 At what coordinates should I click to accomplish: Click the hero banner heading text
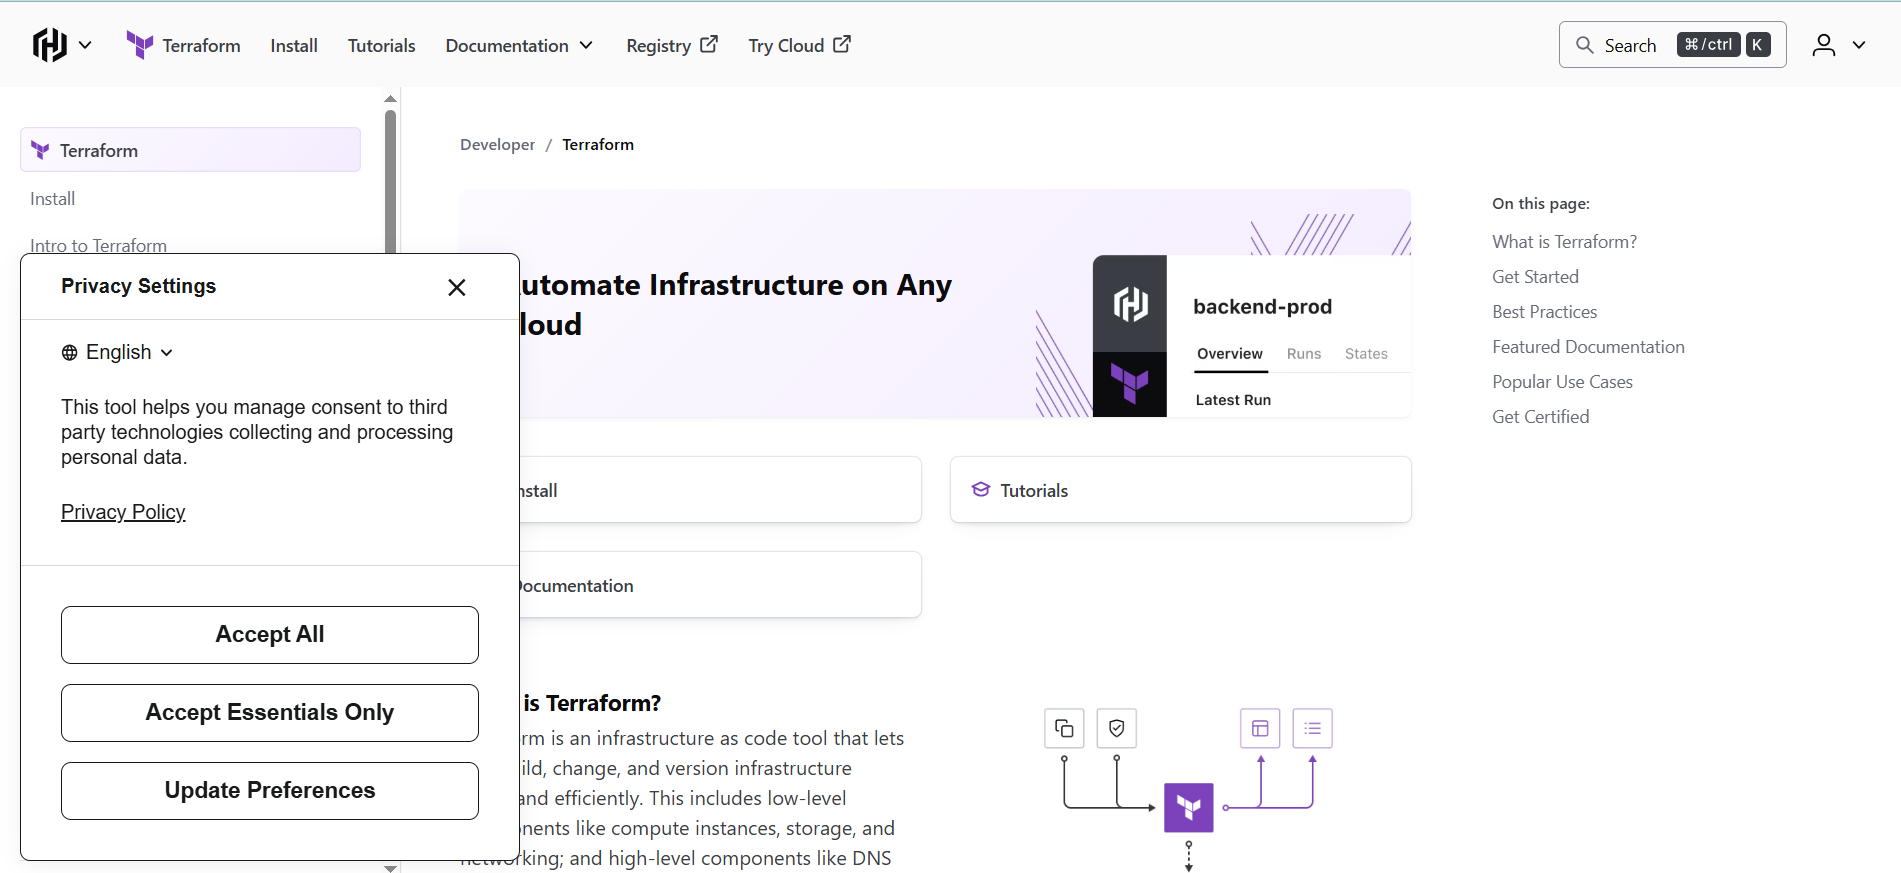(736, 305)
